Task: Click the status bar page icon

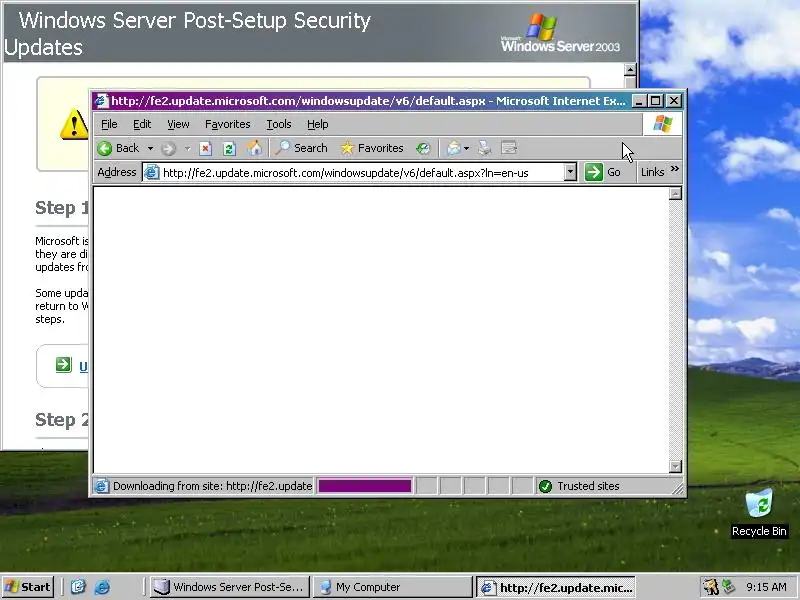Action: tap(102, 486)
